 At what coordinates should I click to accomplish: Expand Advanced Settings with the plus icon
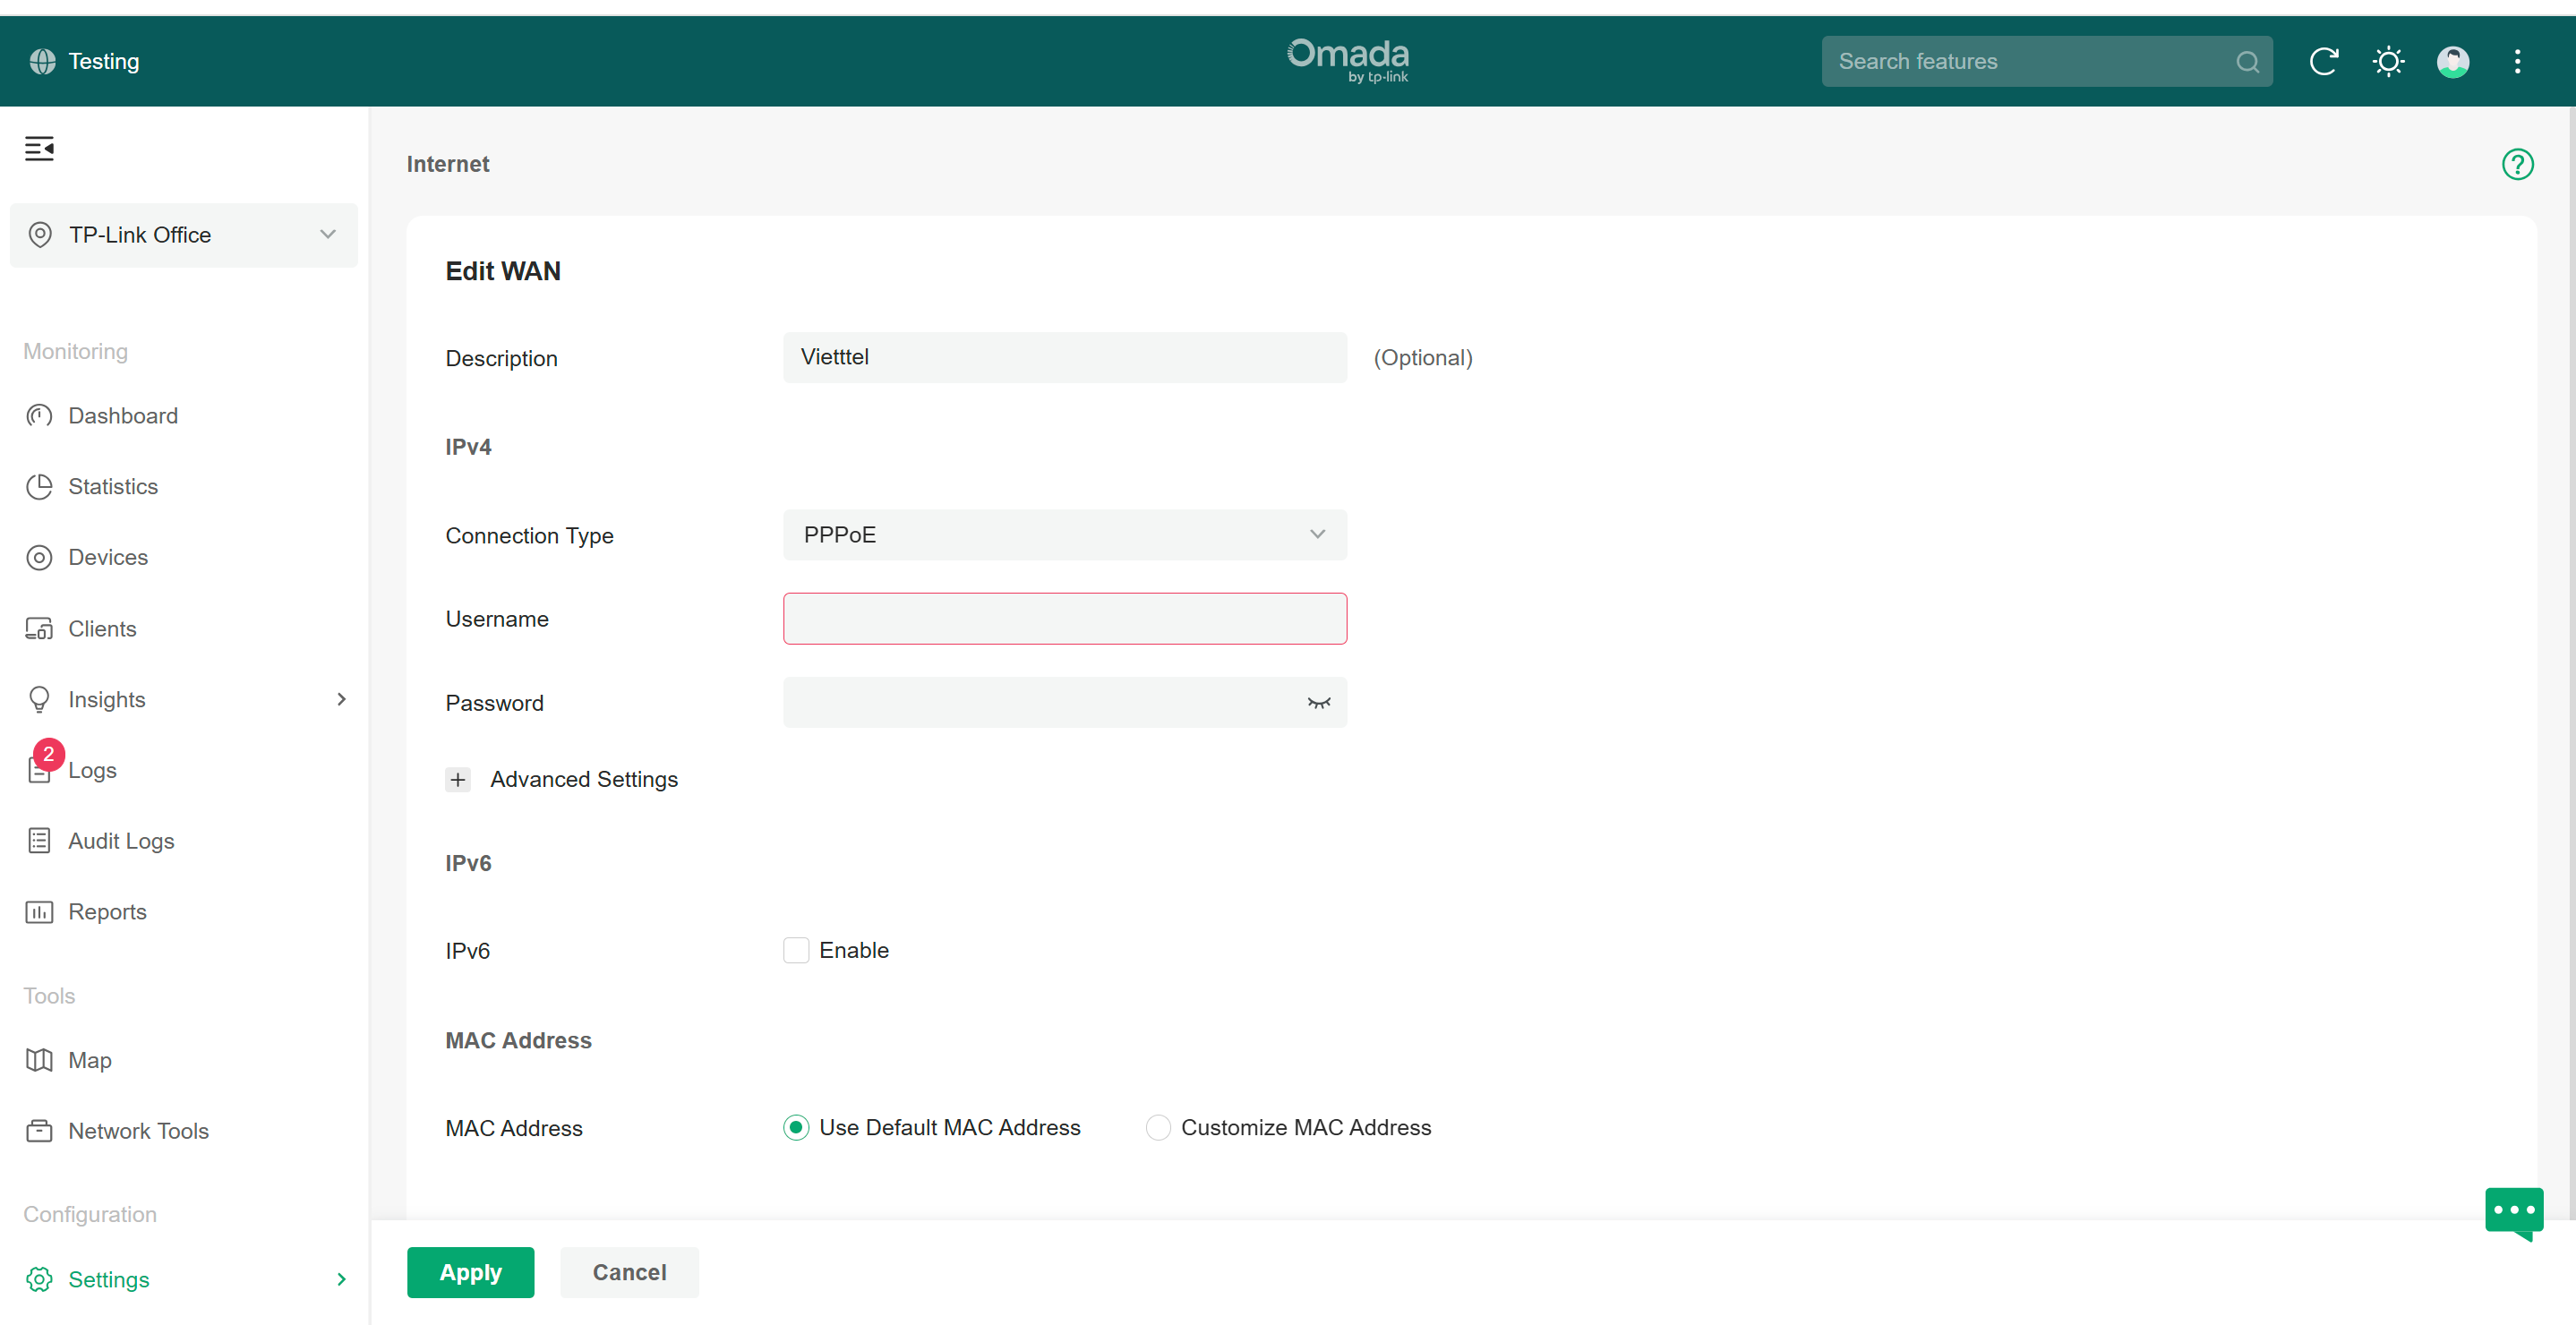coord(457,780)
